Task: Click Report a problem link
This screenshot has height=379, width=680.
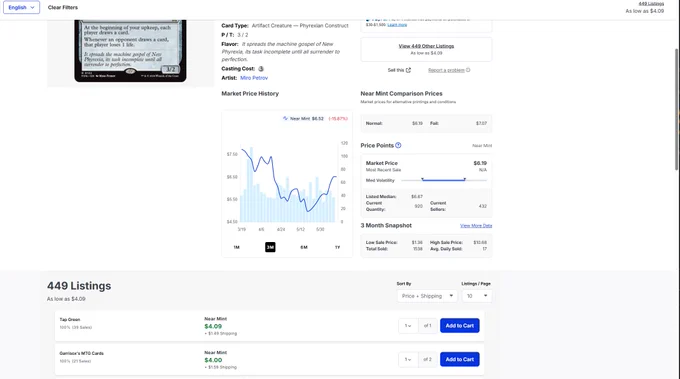Action: 446,70
